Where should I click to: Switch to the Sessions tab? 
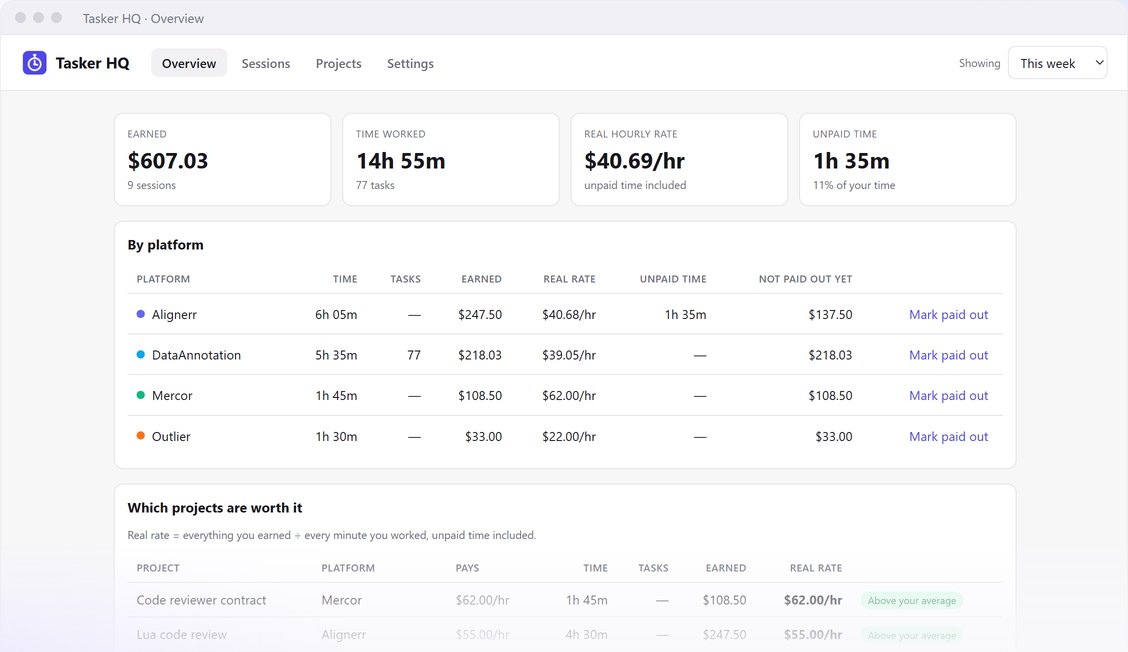pyautogui.click(x=265, y=63)
